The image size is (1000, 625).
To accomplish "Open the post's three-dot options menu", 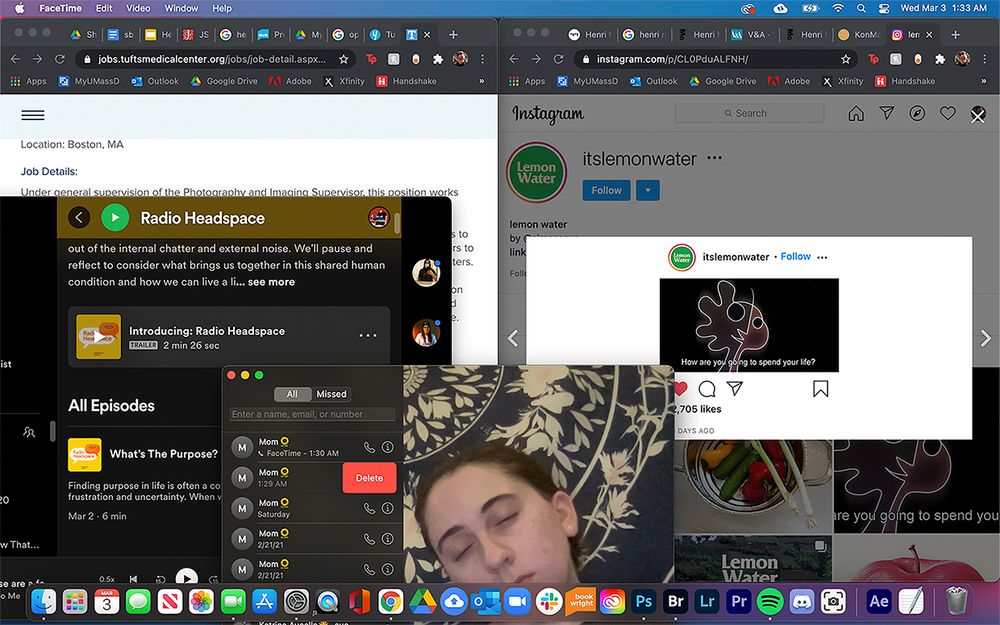I will tap(822, 257).
